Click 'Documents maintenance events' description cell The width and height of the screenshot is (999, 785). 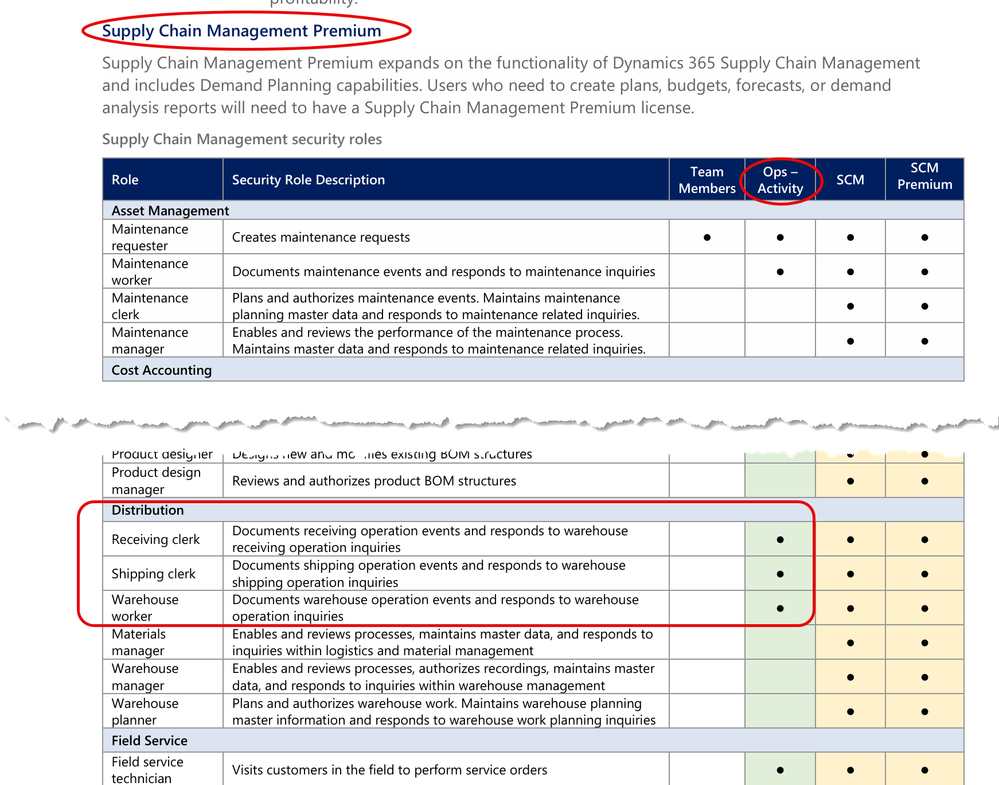(446, 271)
